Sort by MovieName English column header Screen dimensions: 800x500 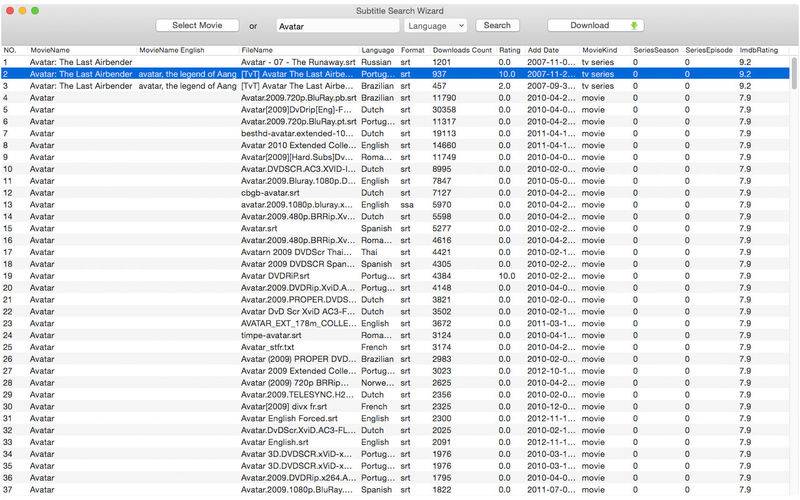(x=171, y=50)
